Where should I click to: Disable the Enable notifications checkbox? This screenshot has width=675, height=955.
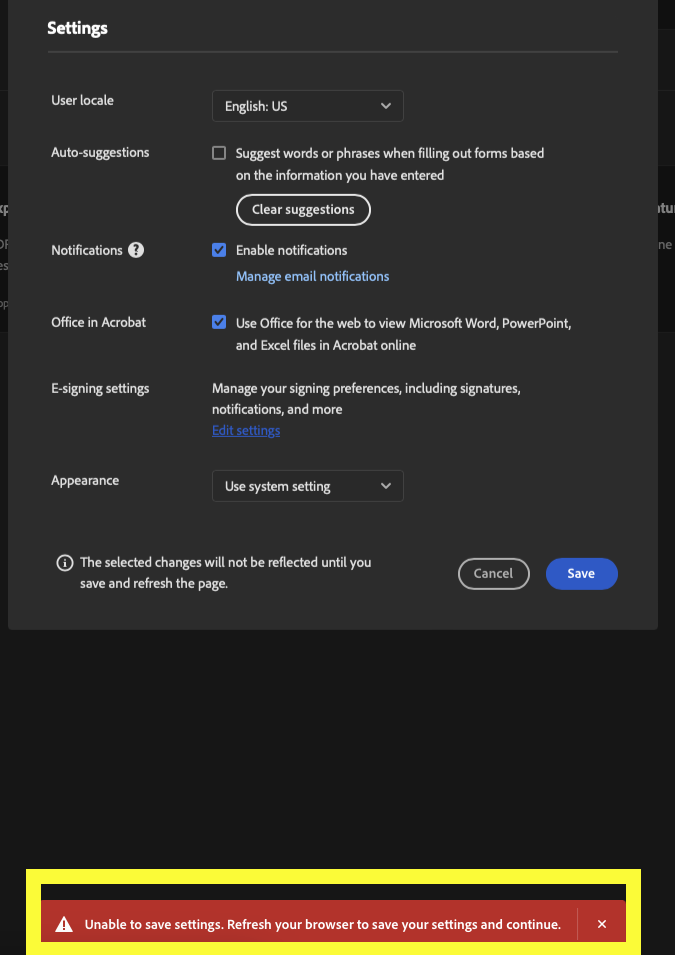pos(218,250)
